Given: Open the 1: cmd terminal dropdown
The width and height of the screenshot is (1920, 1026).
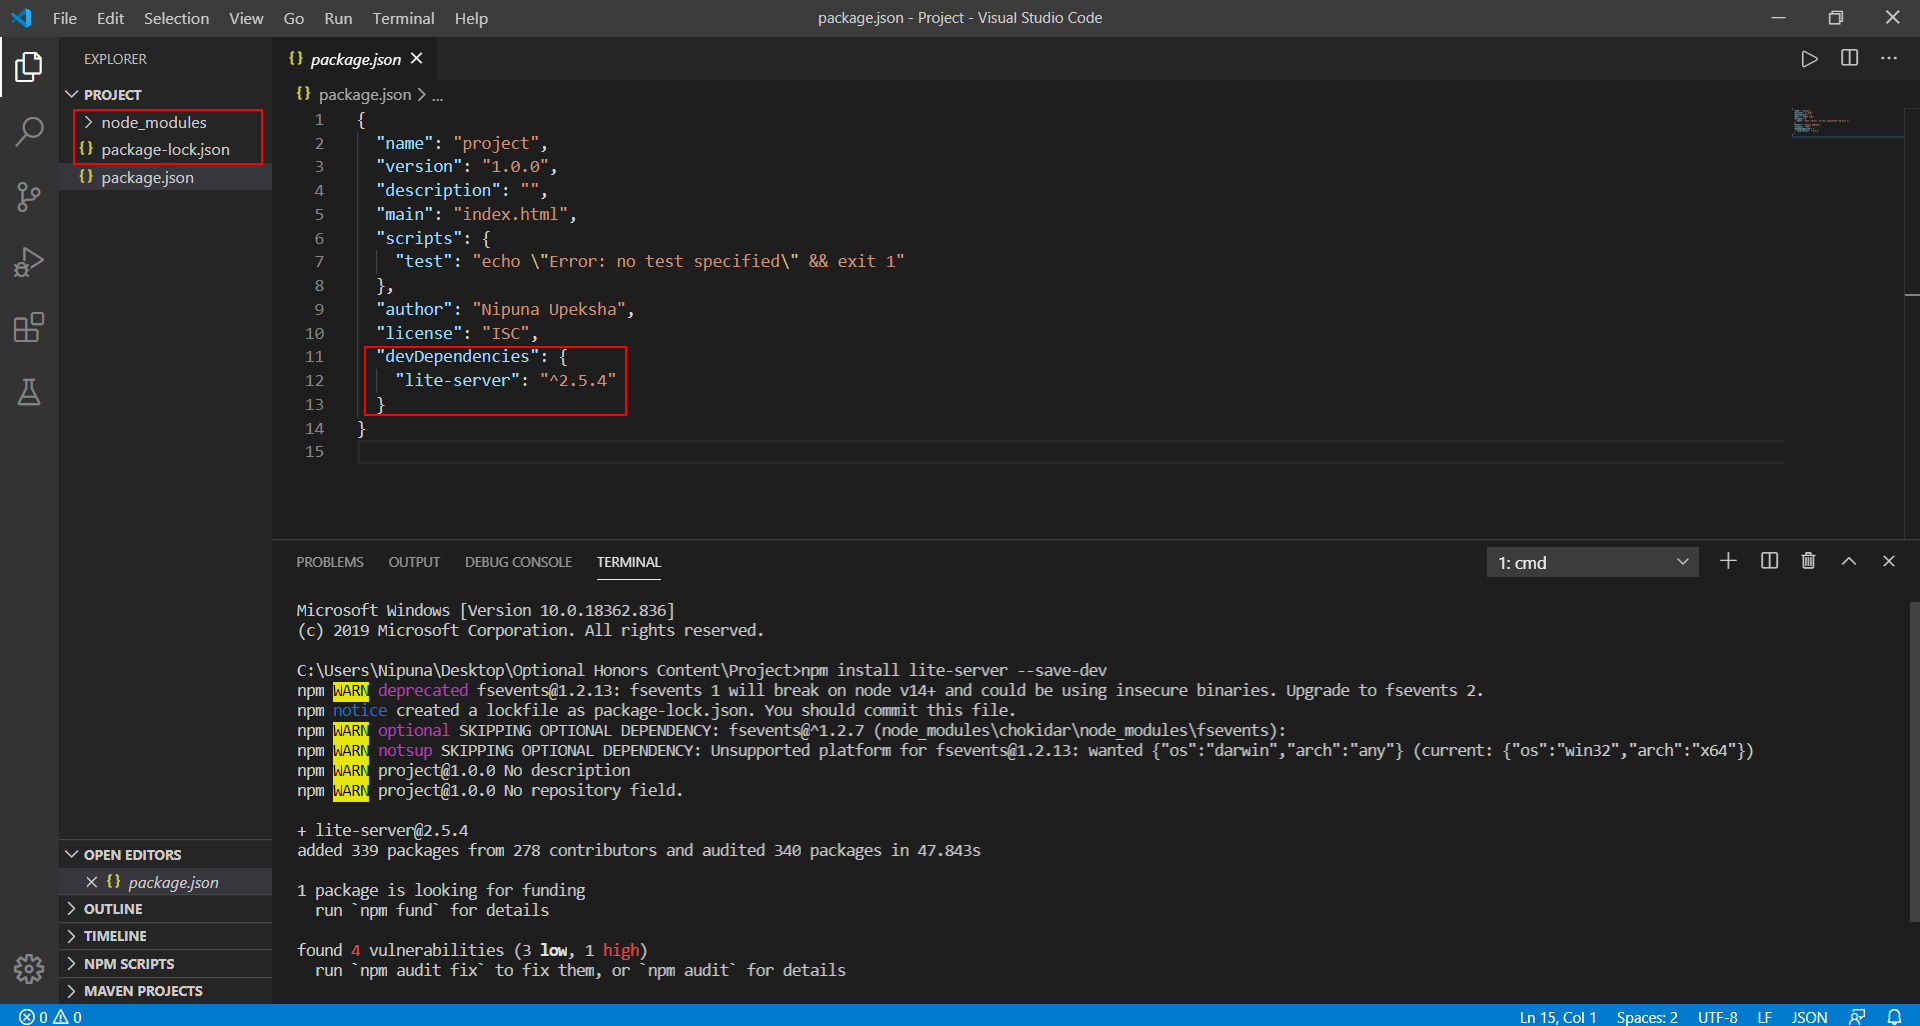Looking at the screenshot, I should coord(1592,562).
